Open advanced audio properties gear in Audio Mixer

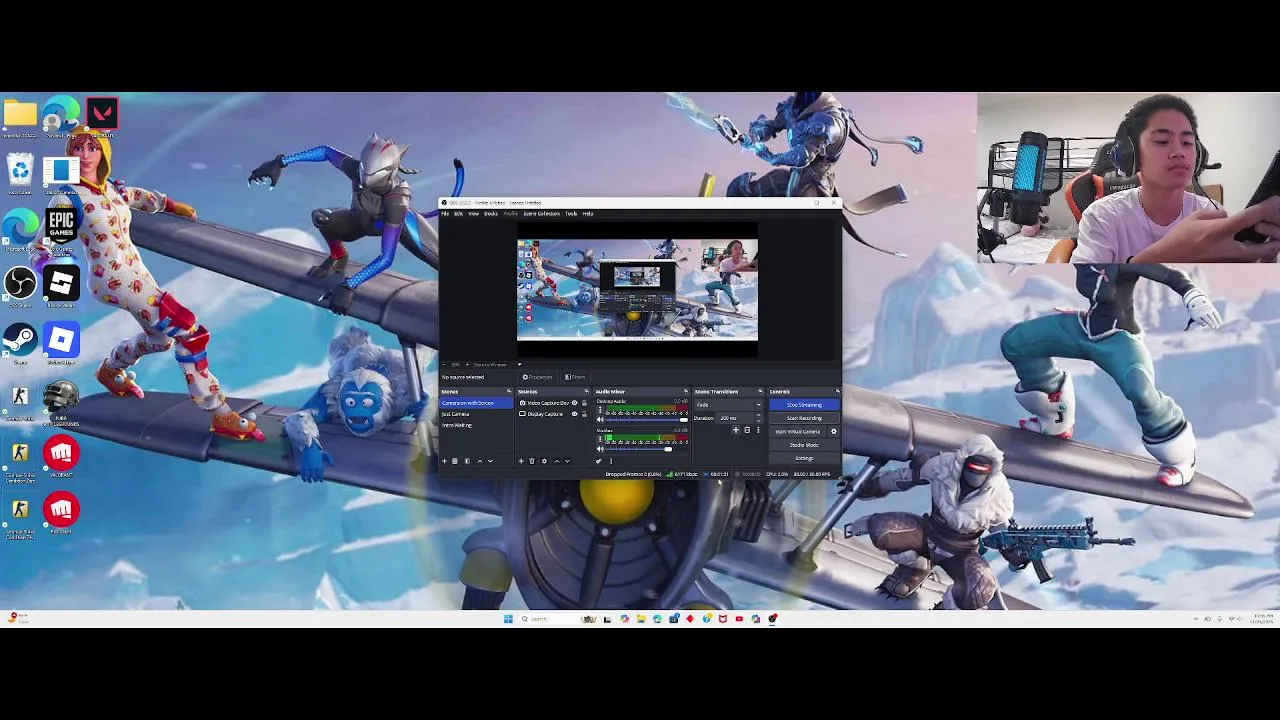coord(599,461)
